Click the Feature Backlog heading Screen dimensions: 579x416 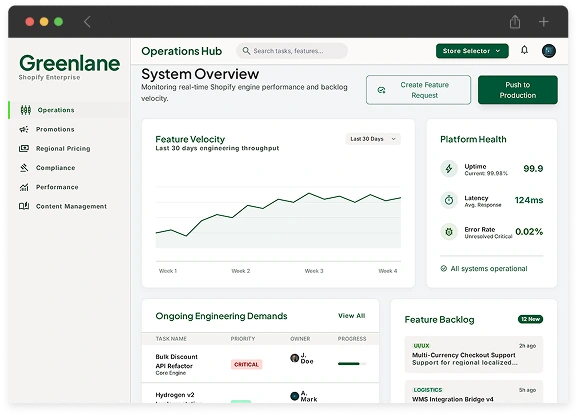439,320
